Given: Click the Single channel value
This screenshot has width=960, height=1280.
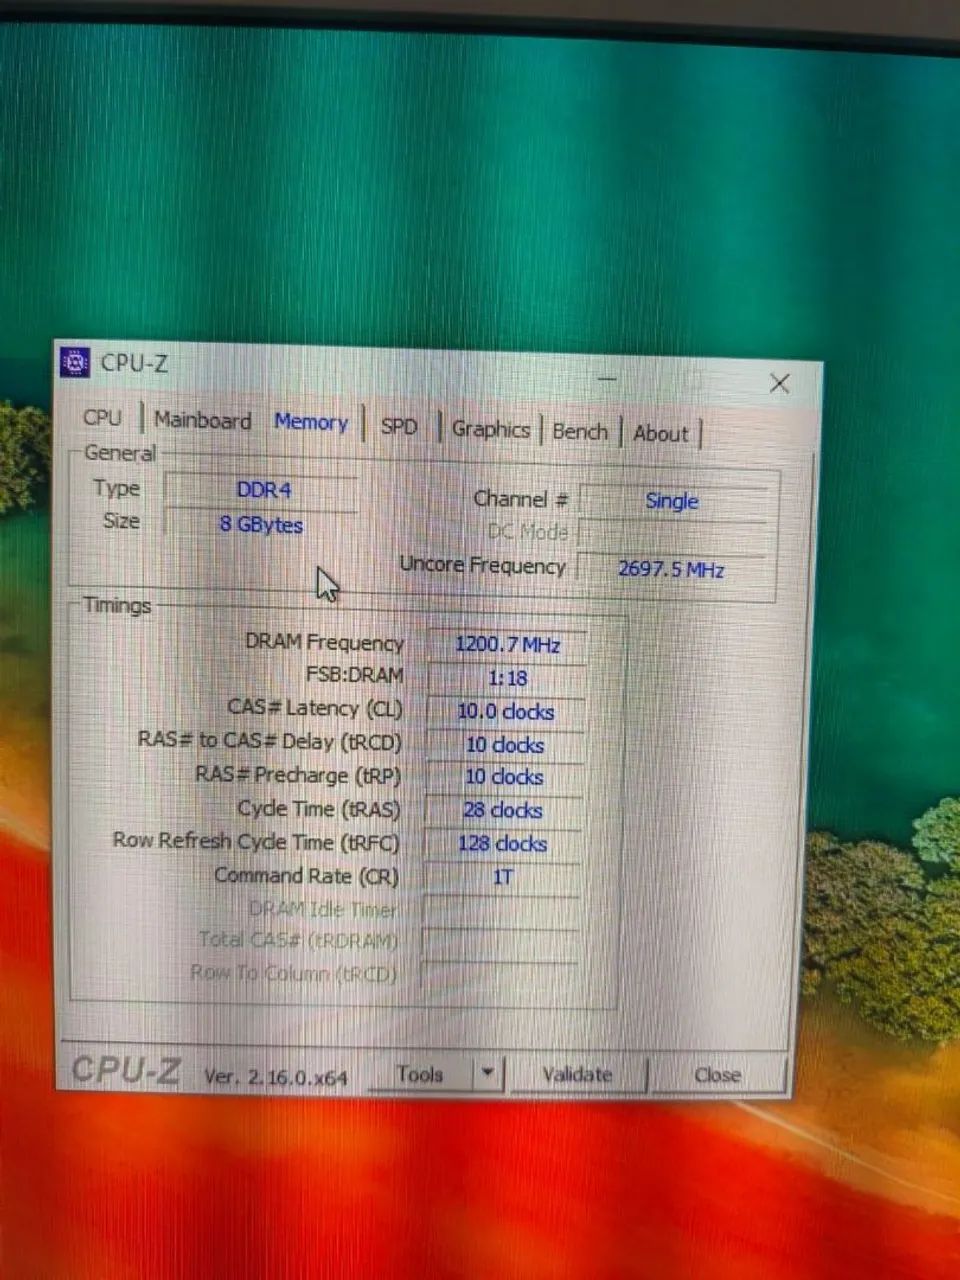Looking at the screenshot, I should (672, 501).
